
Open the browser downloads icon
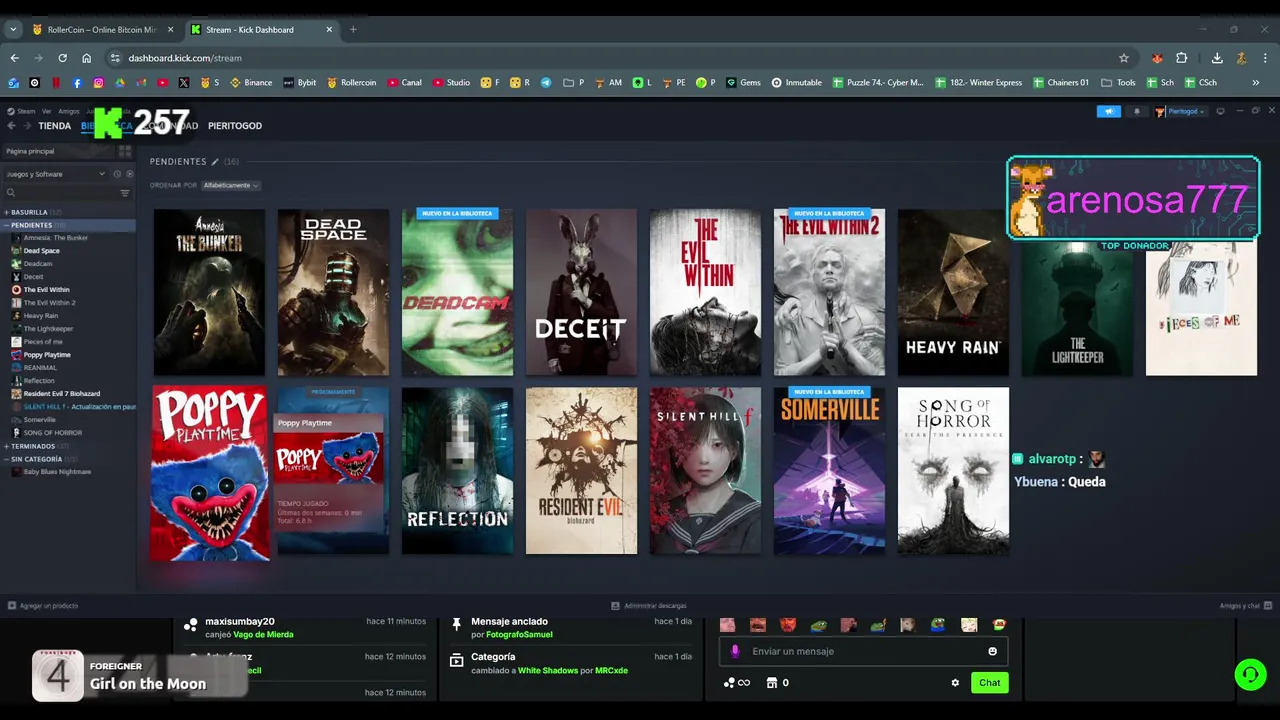[1217, 58]
